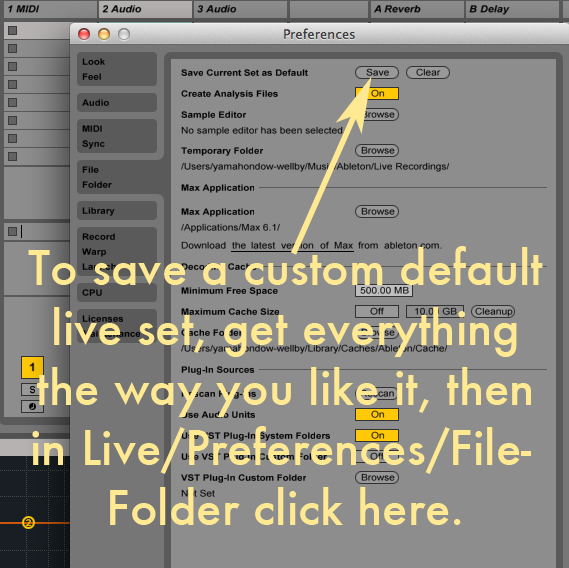Open the Licenses Maintenance preferences tab
Image resolution: width=569 pixels, height=568 pixels.
click(117, 326)
